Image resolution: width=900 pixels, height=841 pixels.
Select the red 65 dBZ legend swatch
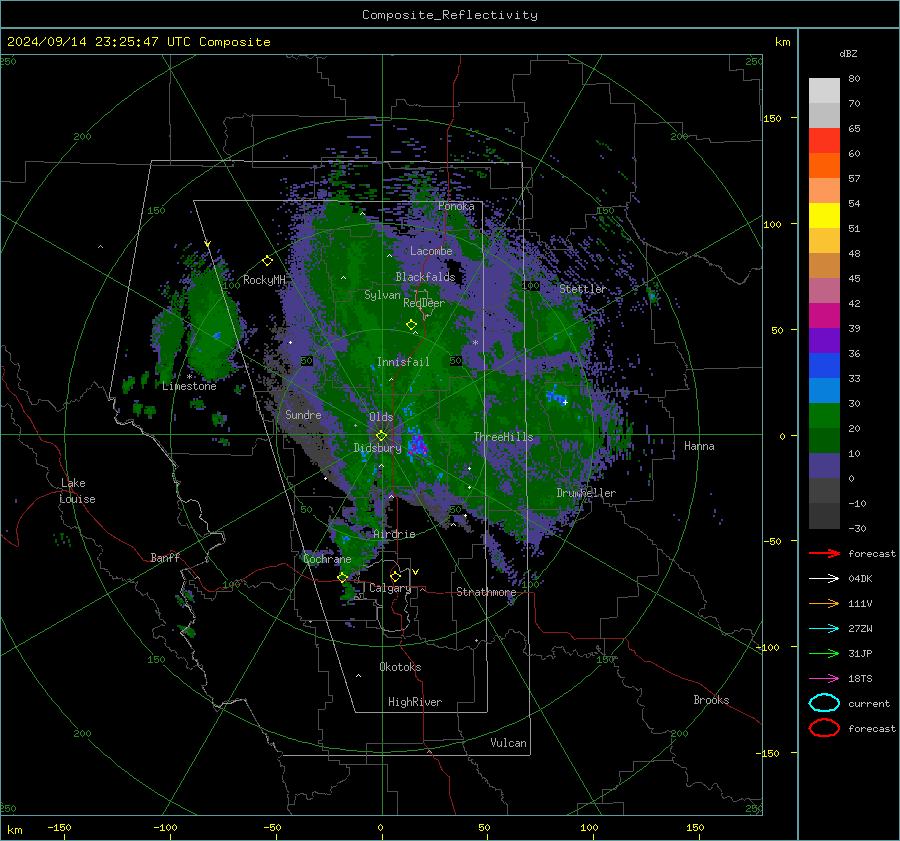coord(824,140)
